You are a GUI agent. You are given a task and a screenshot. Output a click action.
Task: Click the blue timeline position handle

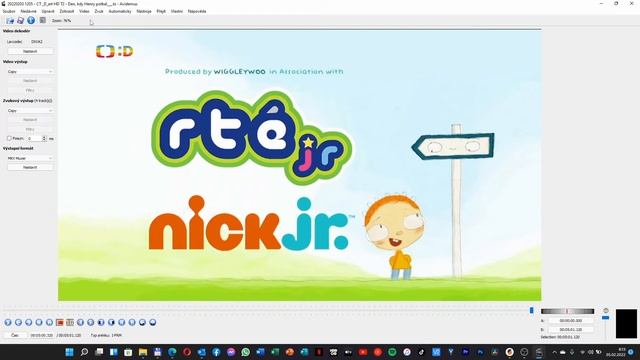coord(531,311)
